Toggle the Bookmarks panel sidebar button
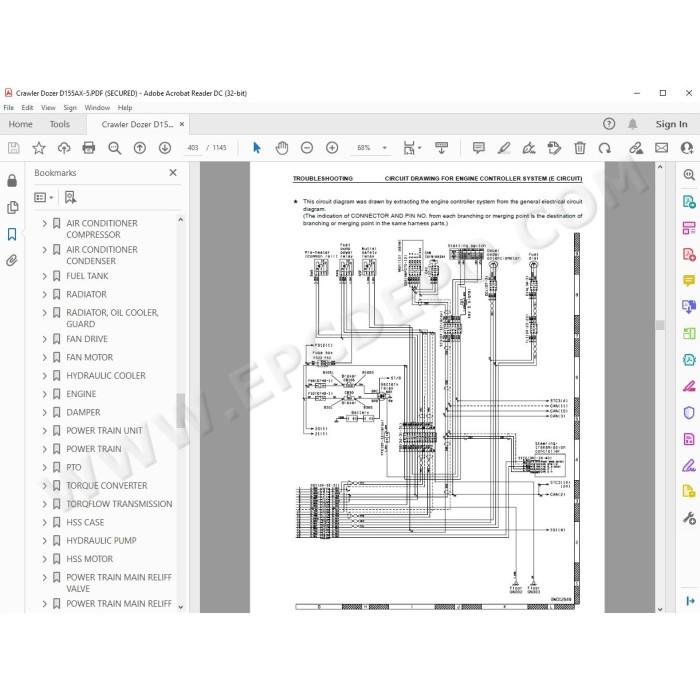 tap(12, 234)
